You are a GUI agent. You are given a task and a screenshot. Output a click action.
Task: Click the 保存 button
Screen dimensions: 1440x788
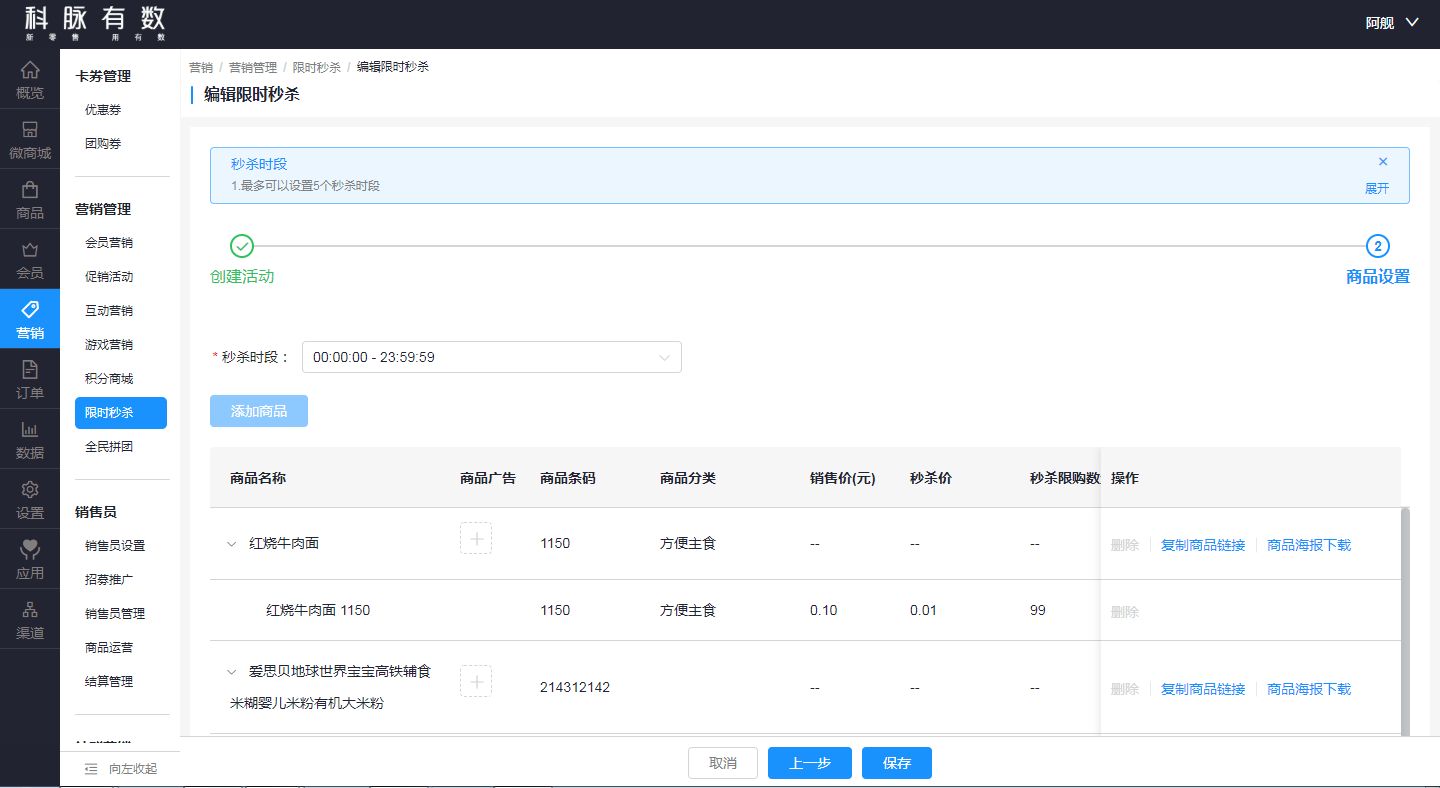pyautogui.click(x=897, y=763)
